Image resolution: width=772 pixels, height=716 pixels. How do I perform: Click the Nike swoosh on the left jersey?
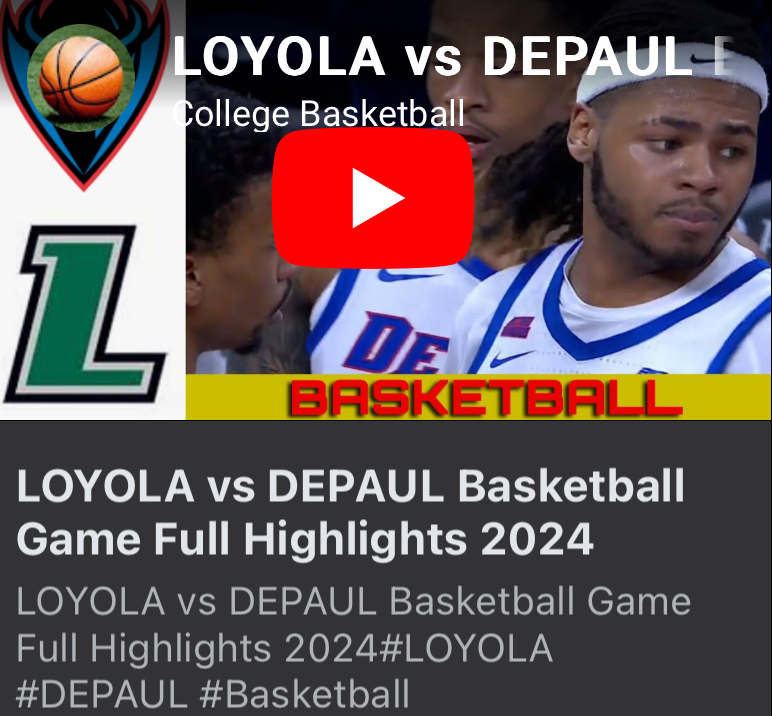tap(407, 275)
